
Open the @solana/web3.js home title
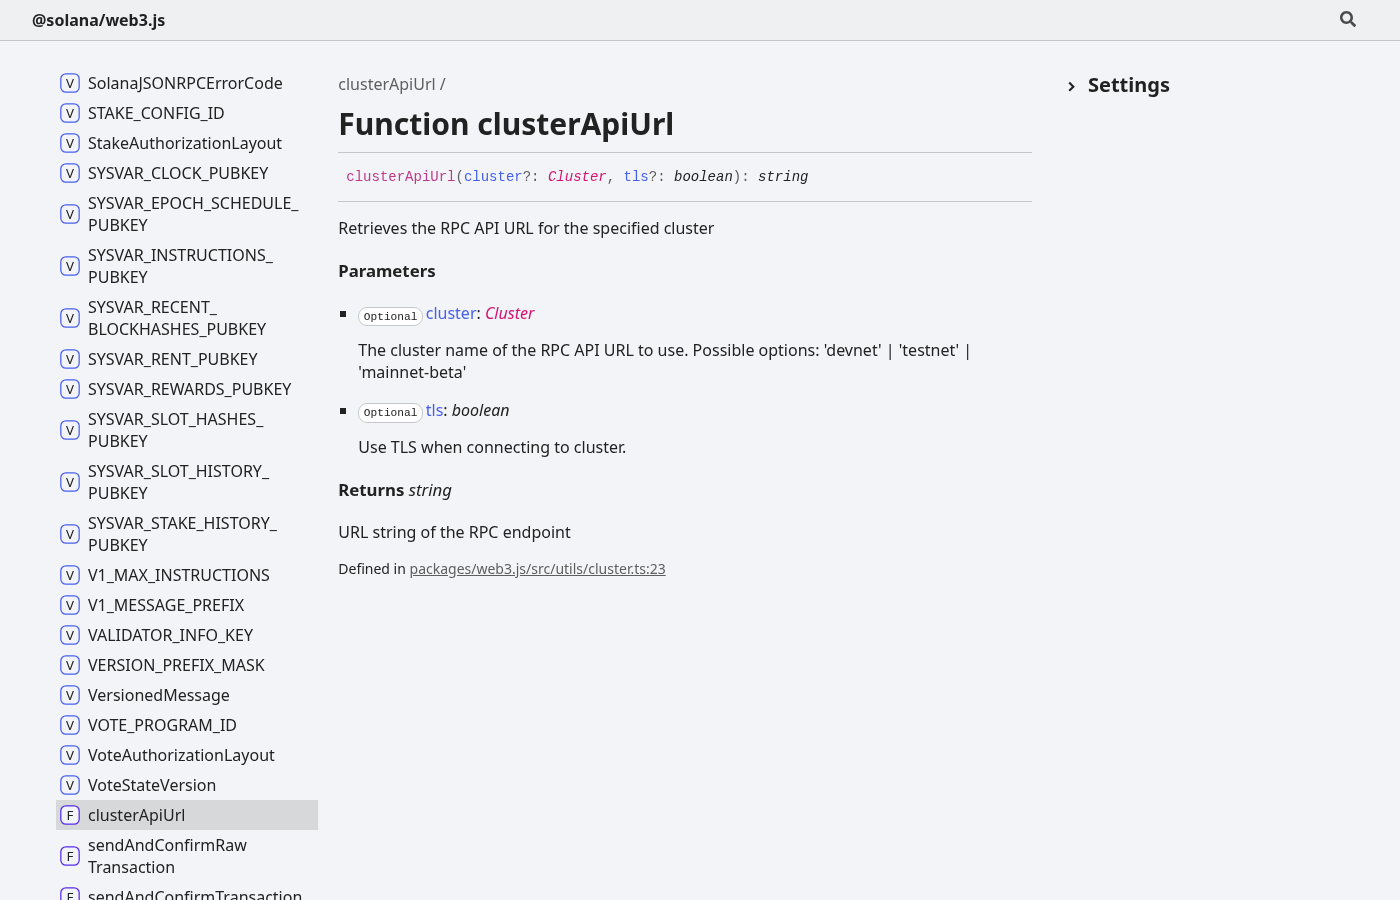[99, 20]
